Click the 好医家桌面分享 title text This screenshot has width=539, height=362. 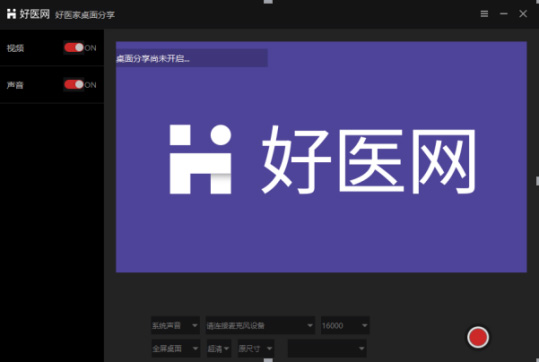85,15
